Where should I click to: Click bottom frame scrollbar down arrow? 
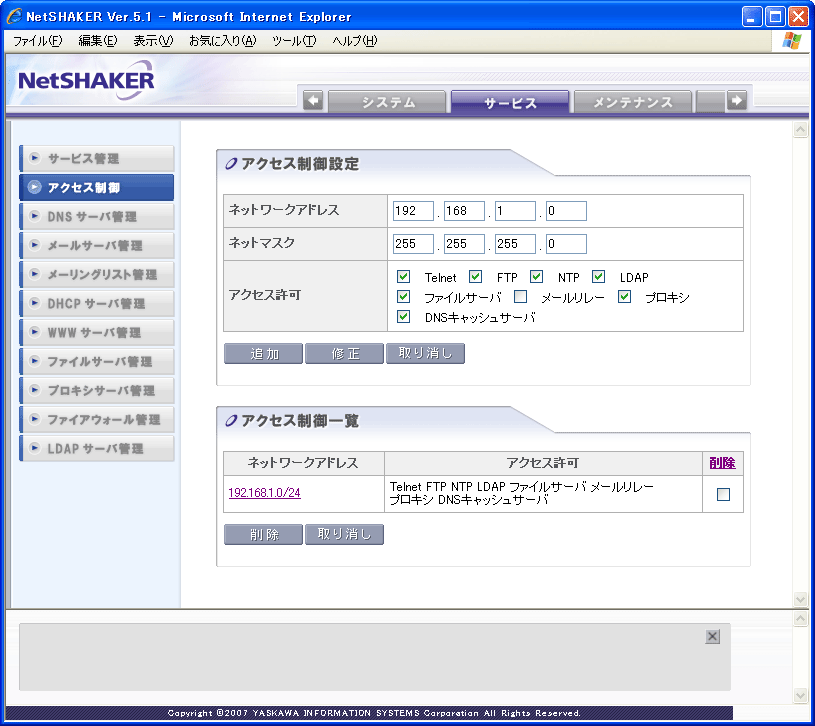tap(800, 695)
